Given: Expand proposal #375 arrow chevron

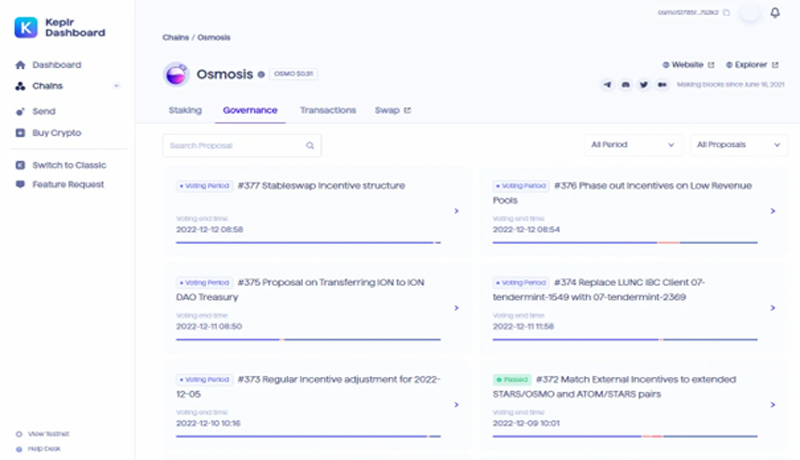Looking at the screenshot, I should 457,308.
